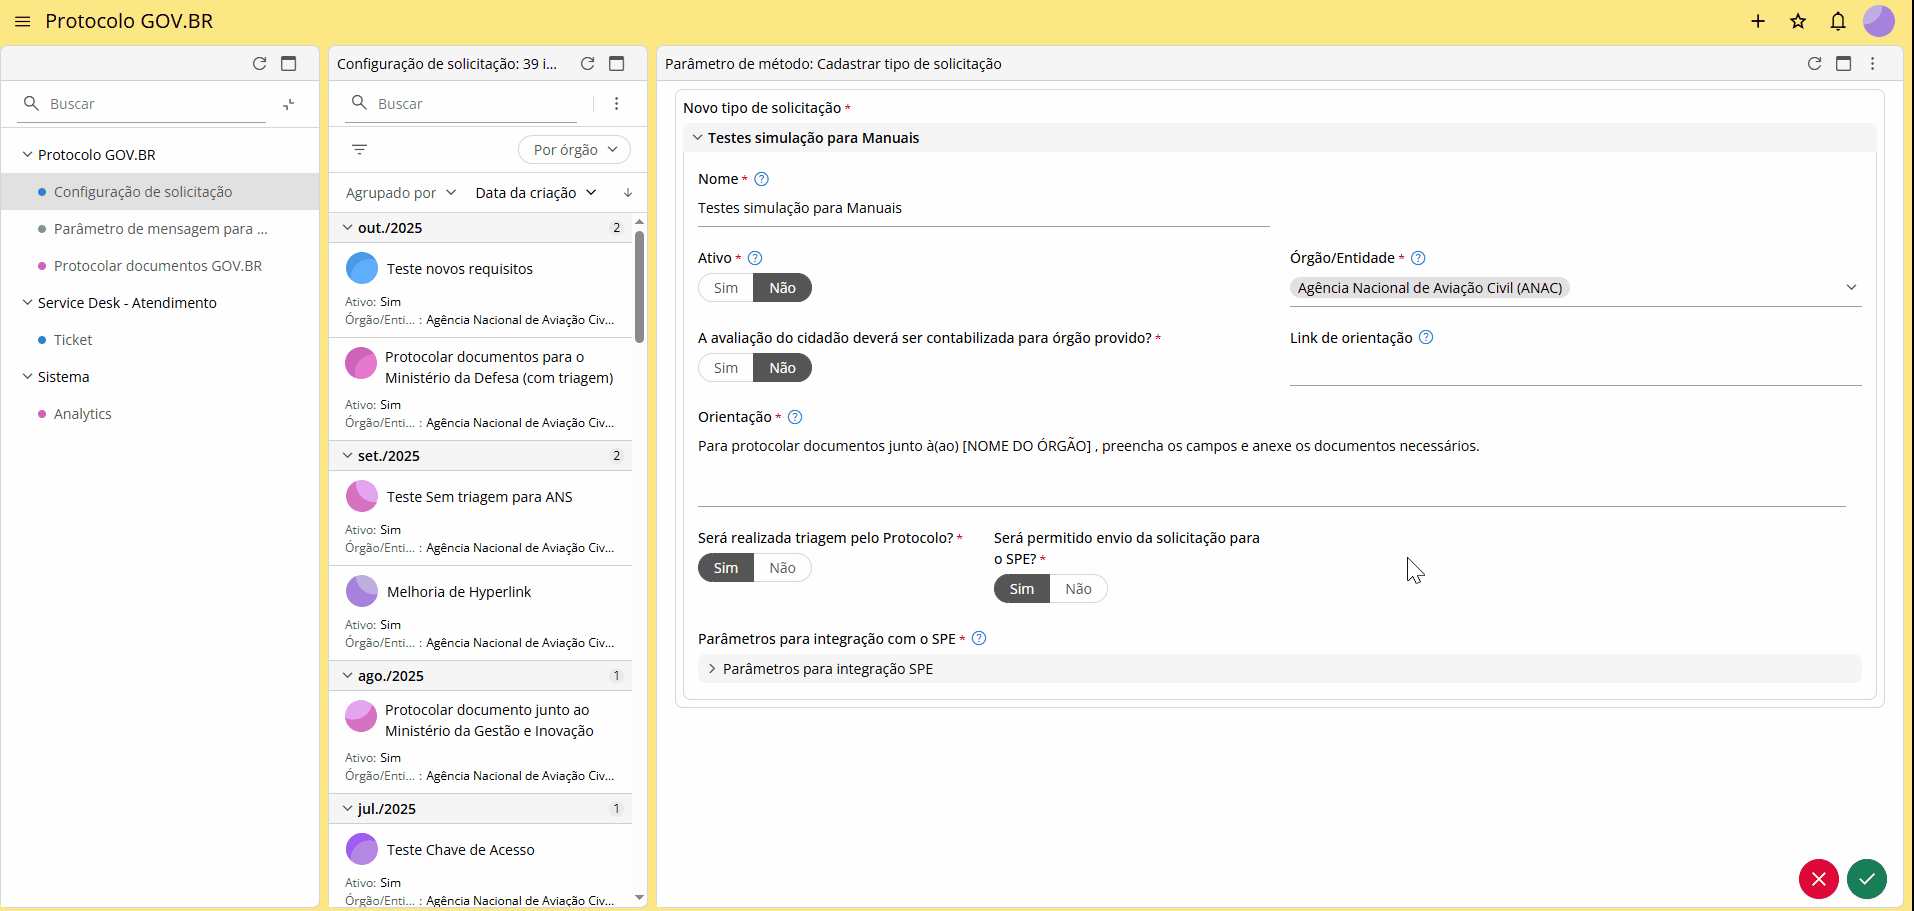Set envio para o SPE to Não
This screenshot has width=1914, height=911.
1078,589
